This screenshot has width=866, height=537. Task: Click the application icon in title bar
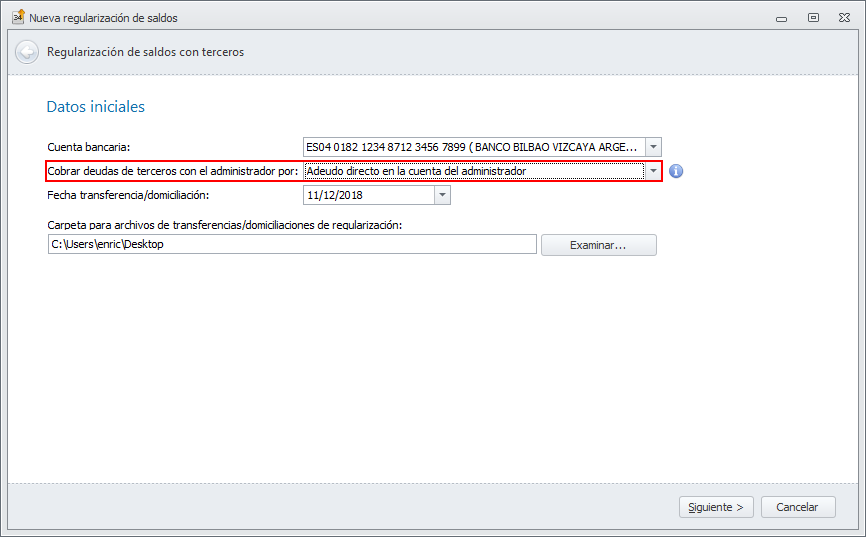coord(17,17)
